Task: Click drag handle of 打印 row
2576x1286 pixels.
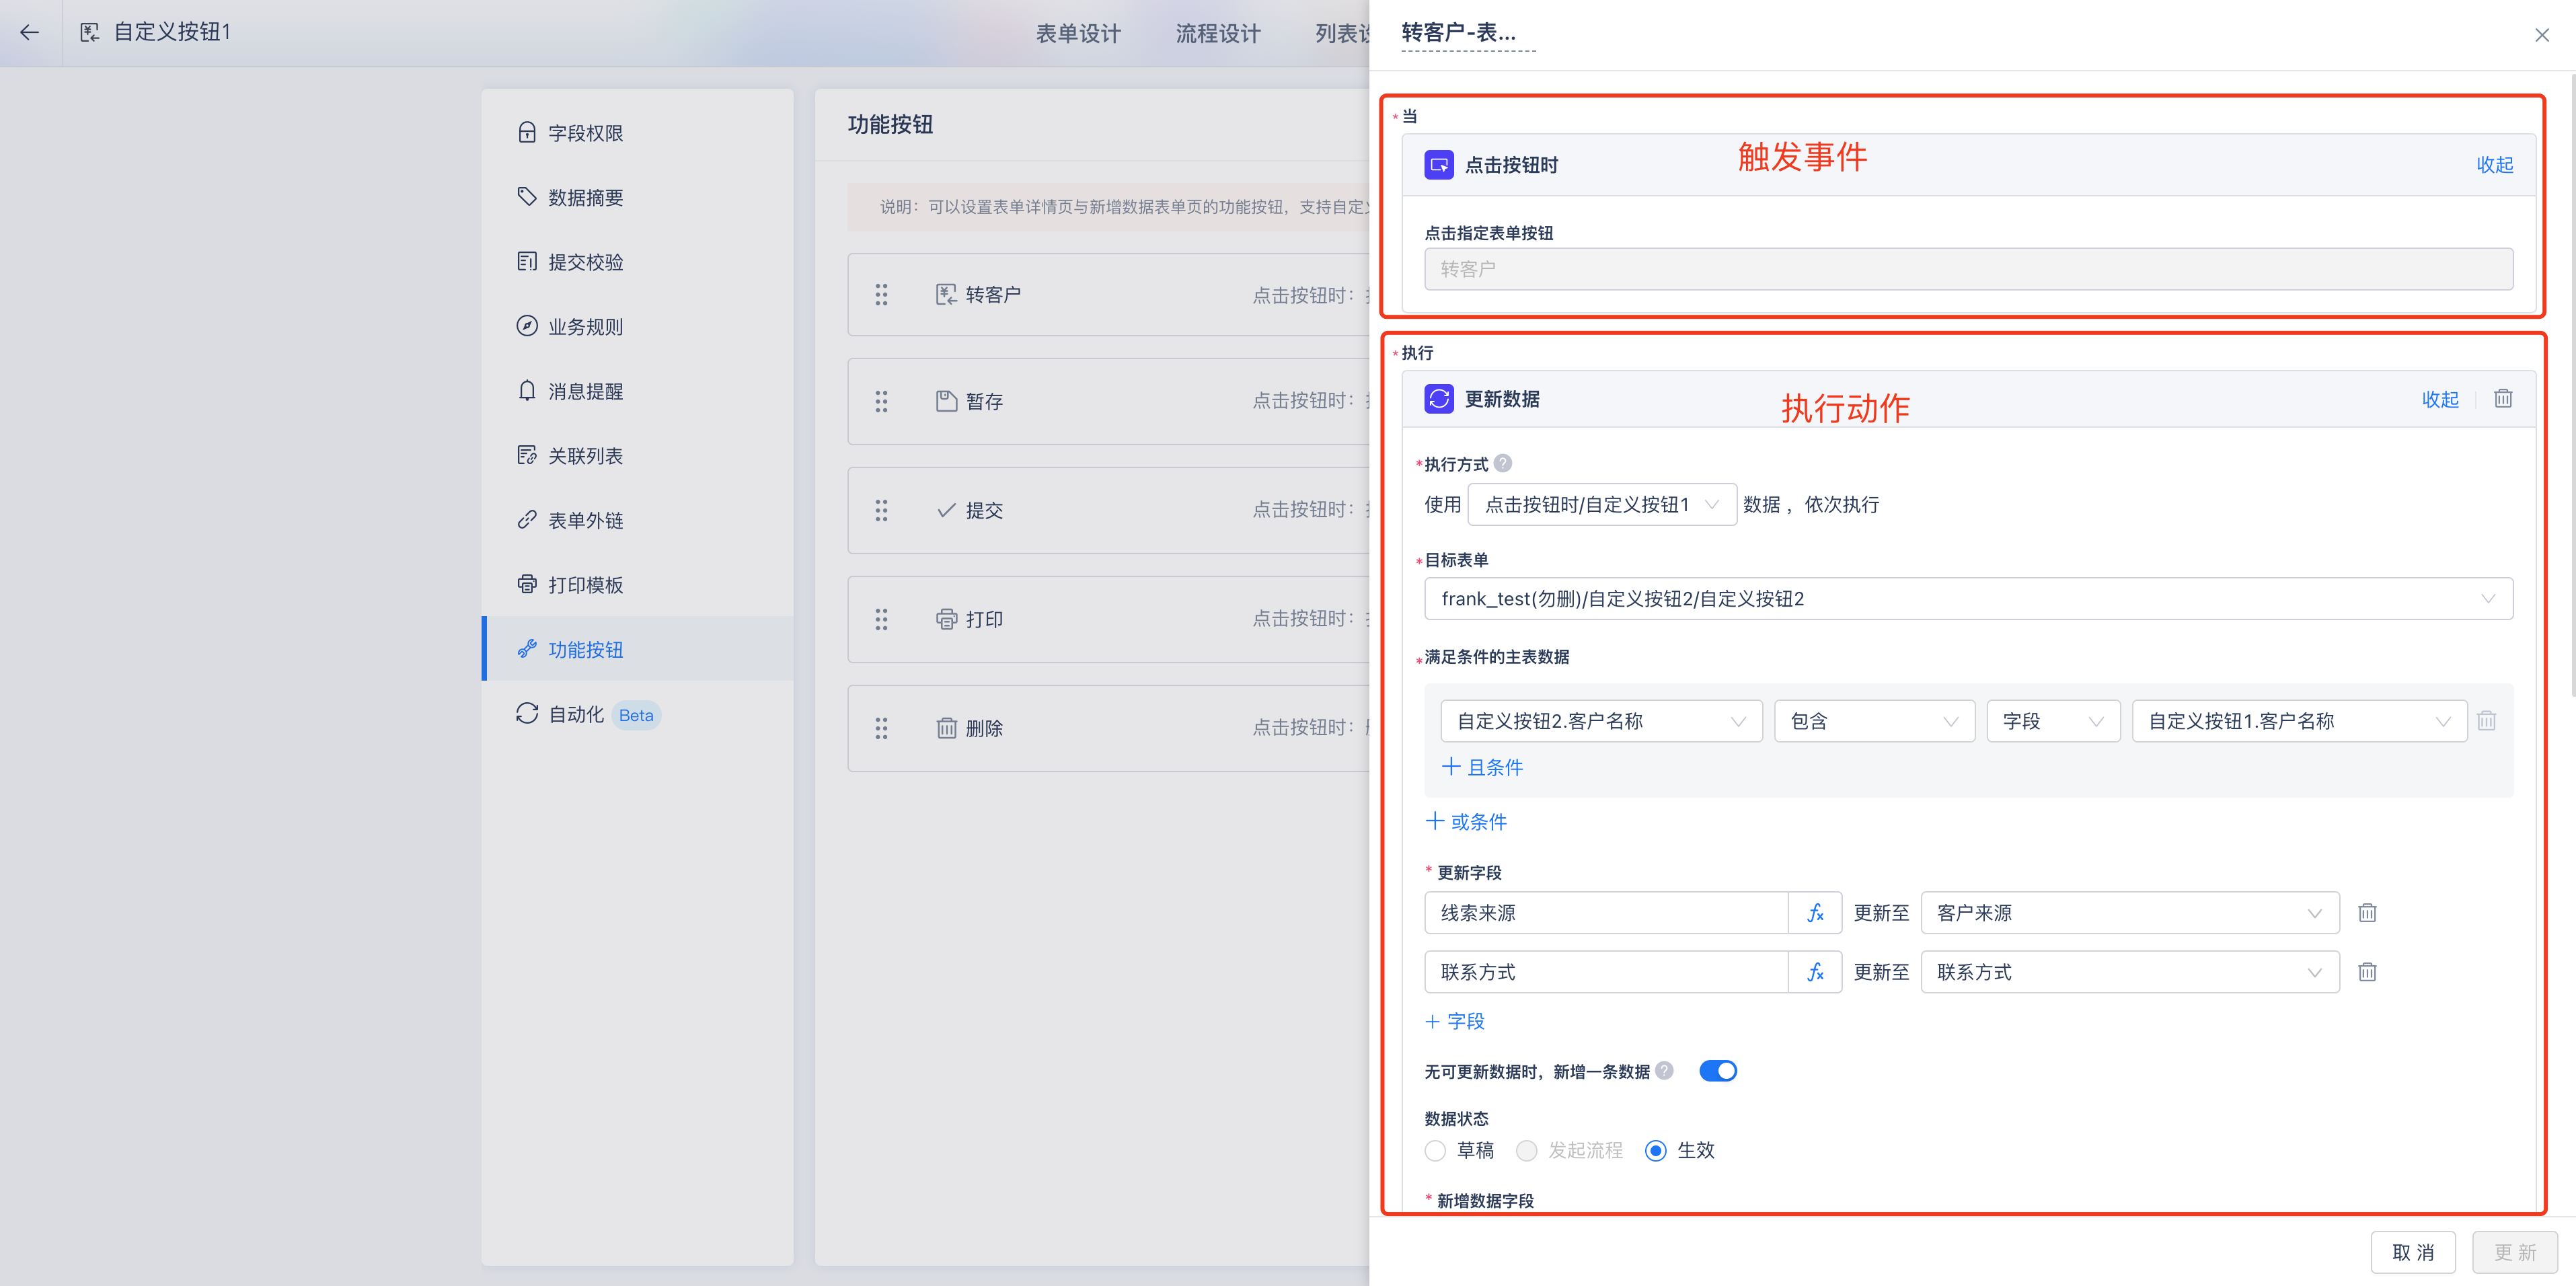Action: [x=881, y=619]
